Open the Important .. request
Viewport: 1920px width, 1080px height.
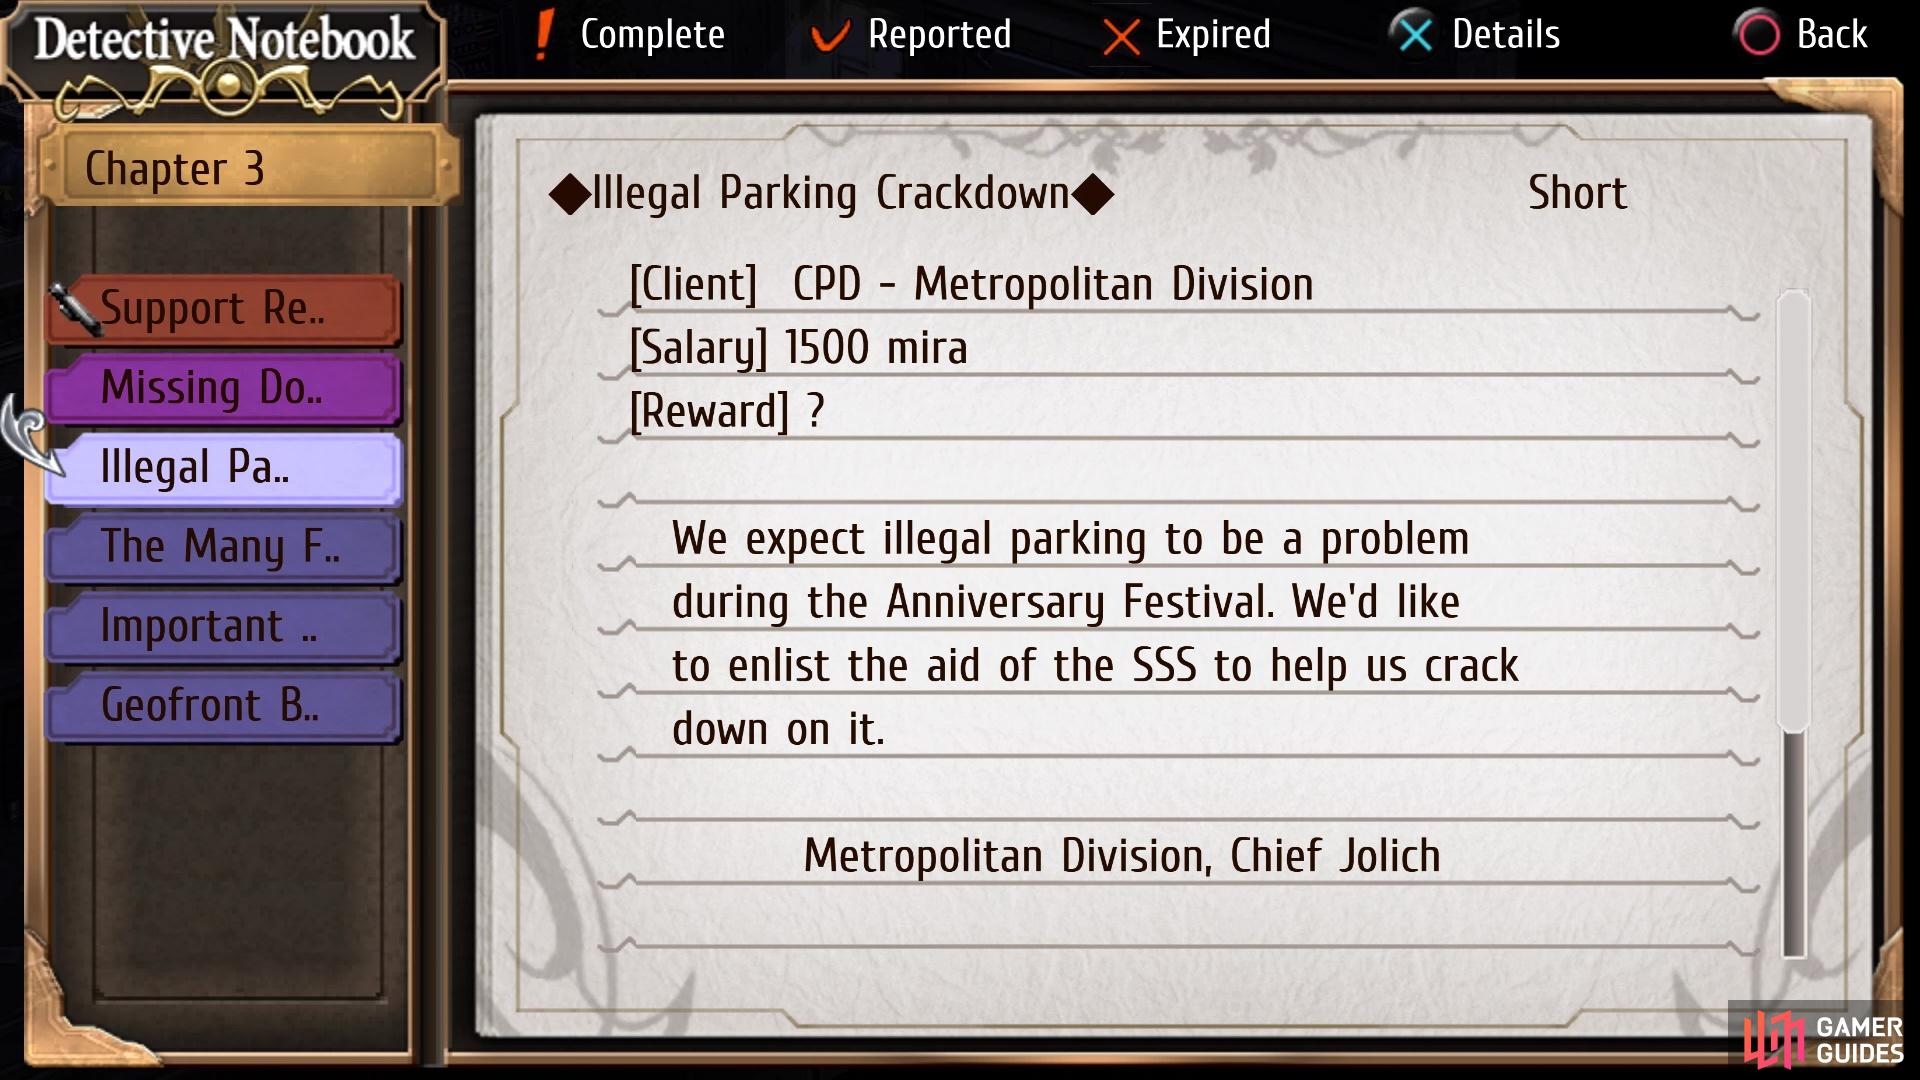[x=224, y=628]
